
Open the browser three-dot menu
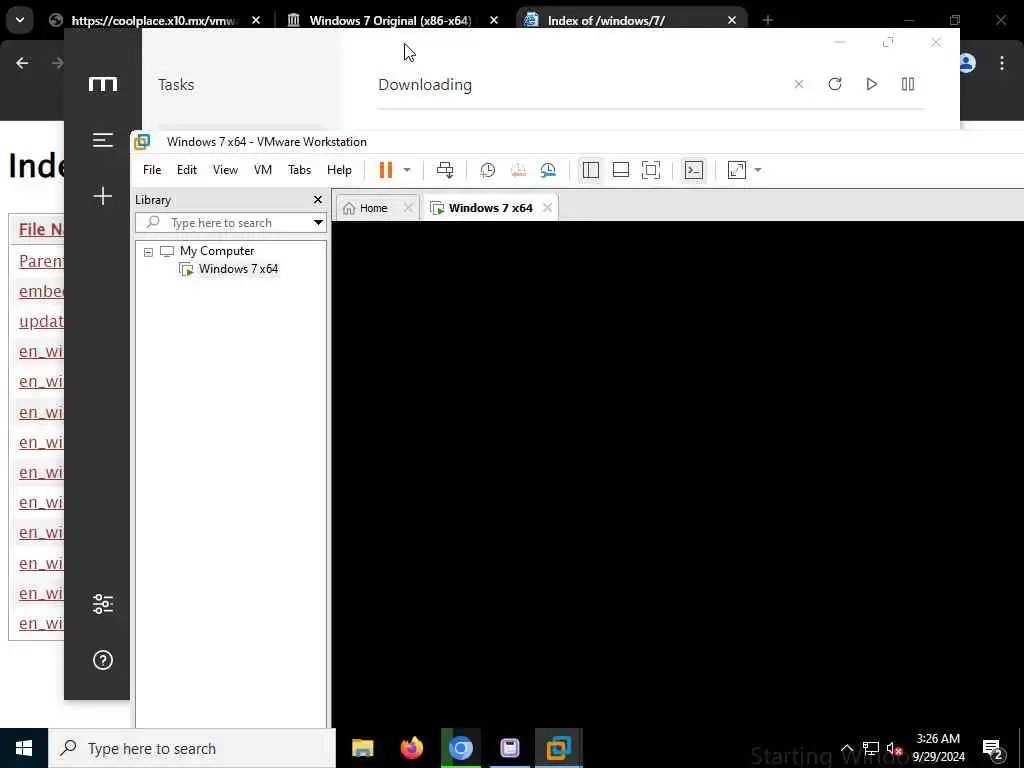pos(1002,63)
